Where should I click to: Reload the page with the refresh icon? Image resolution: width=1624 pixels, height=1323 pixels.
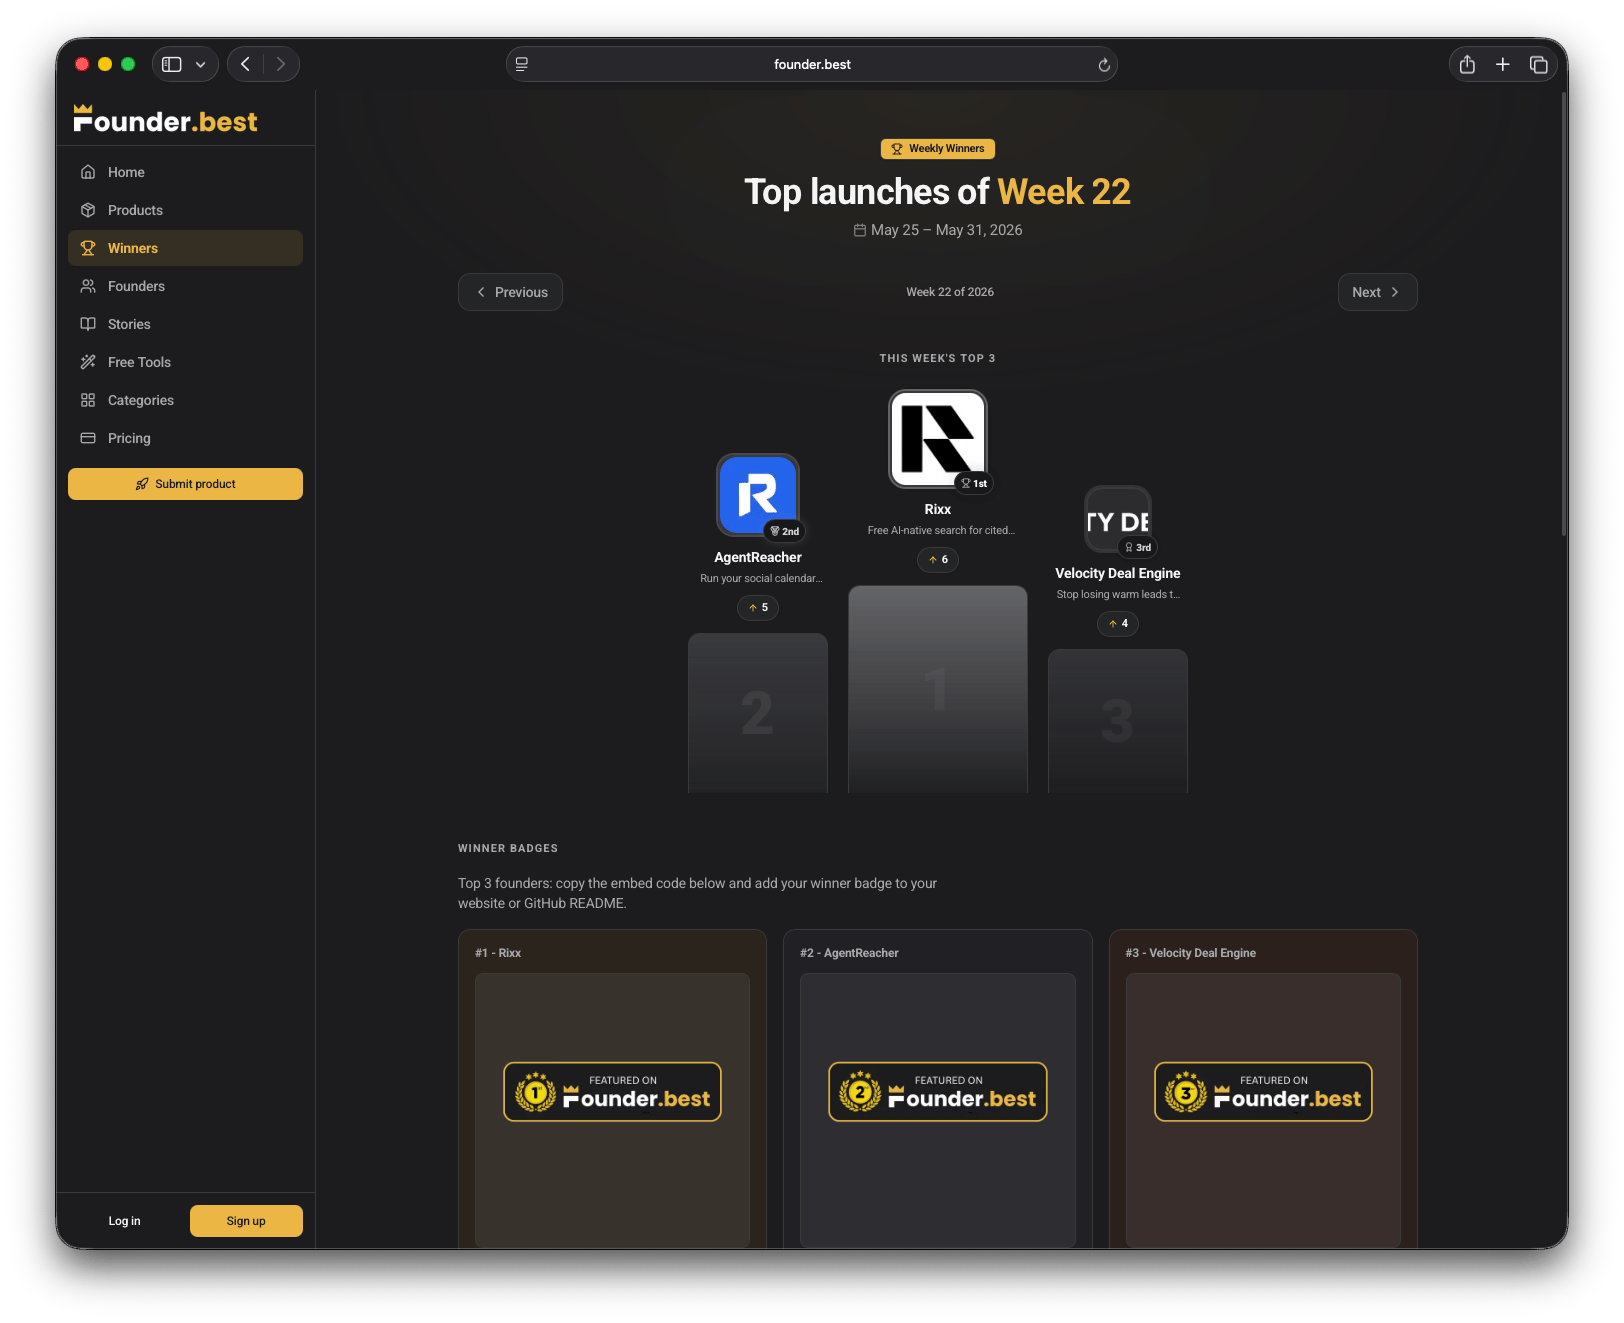point(1104,65)
